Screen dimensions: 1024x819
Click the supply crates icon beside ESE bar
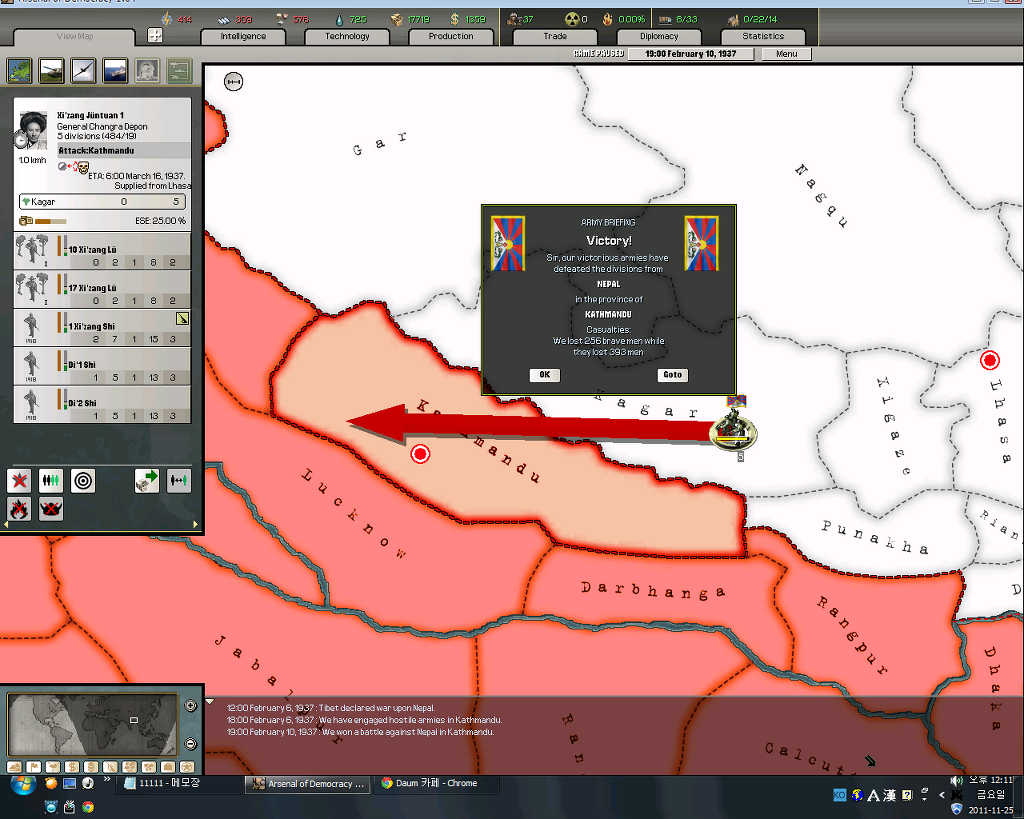(x=25, y=221)
